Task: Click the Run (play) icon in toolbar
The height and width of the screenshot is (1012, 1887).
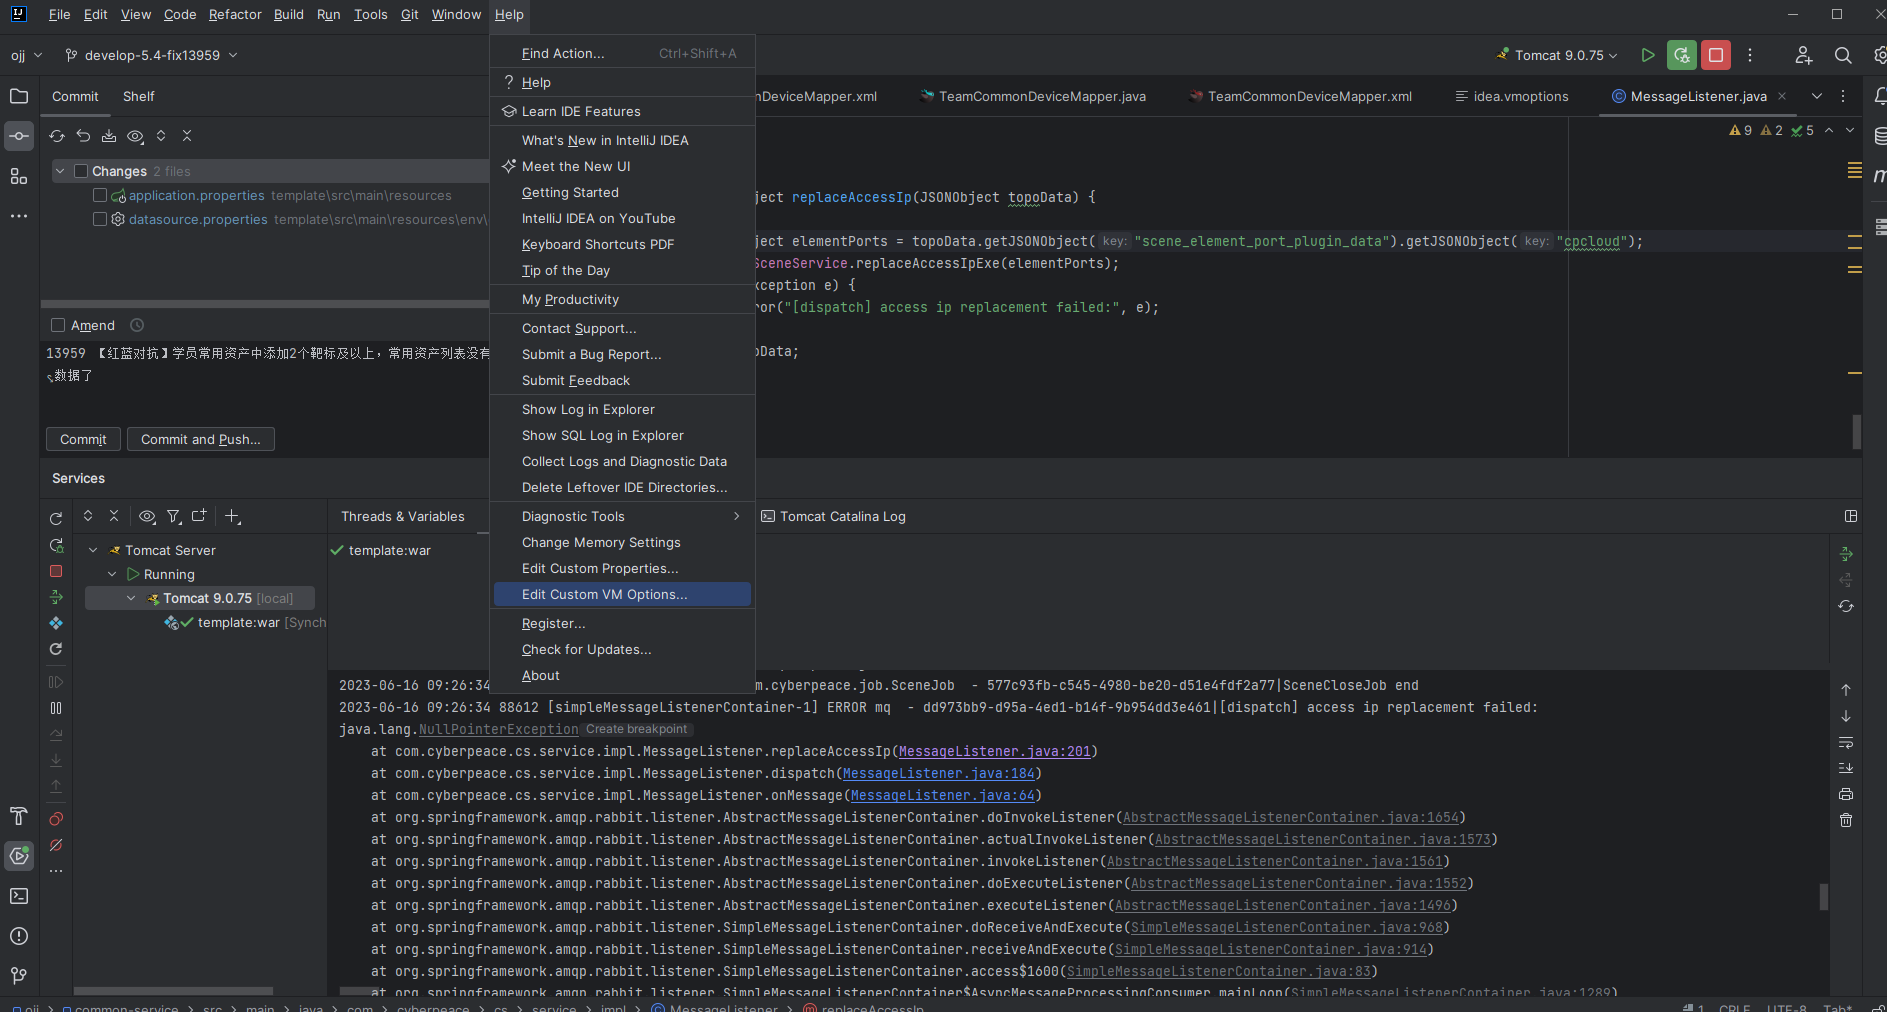Action: tap(1647, 55)
